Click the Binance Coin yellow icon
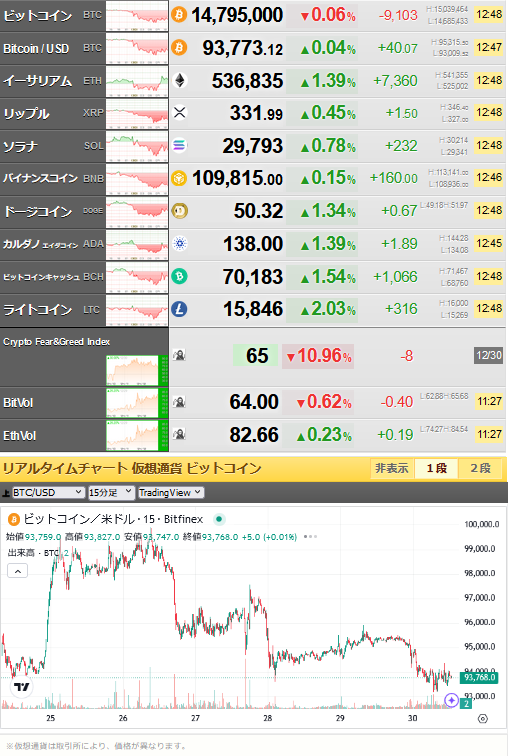 click(179, 178)
